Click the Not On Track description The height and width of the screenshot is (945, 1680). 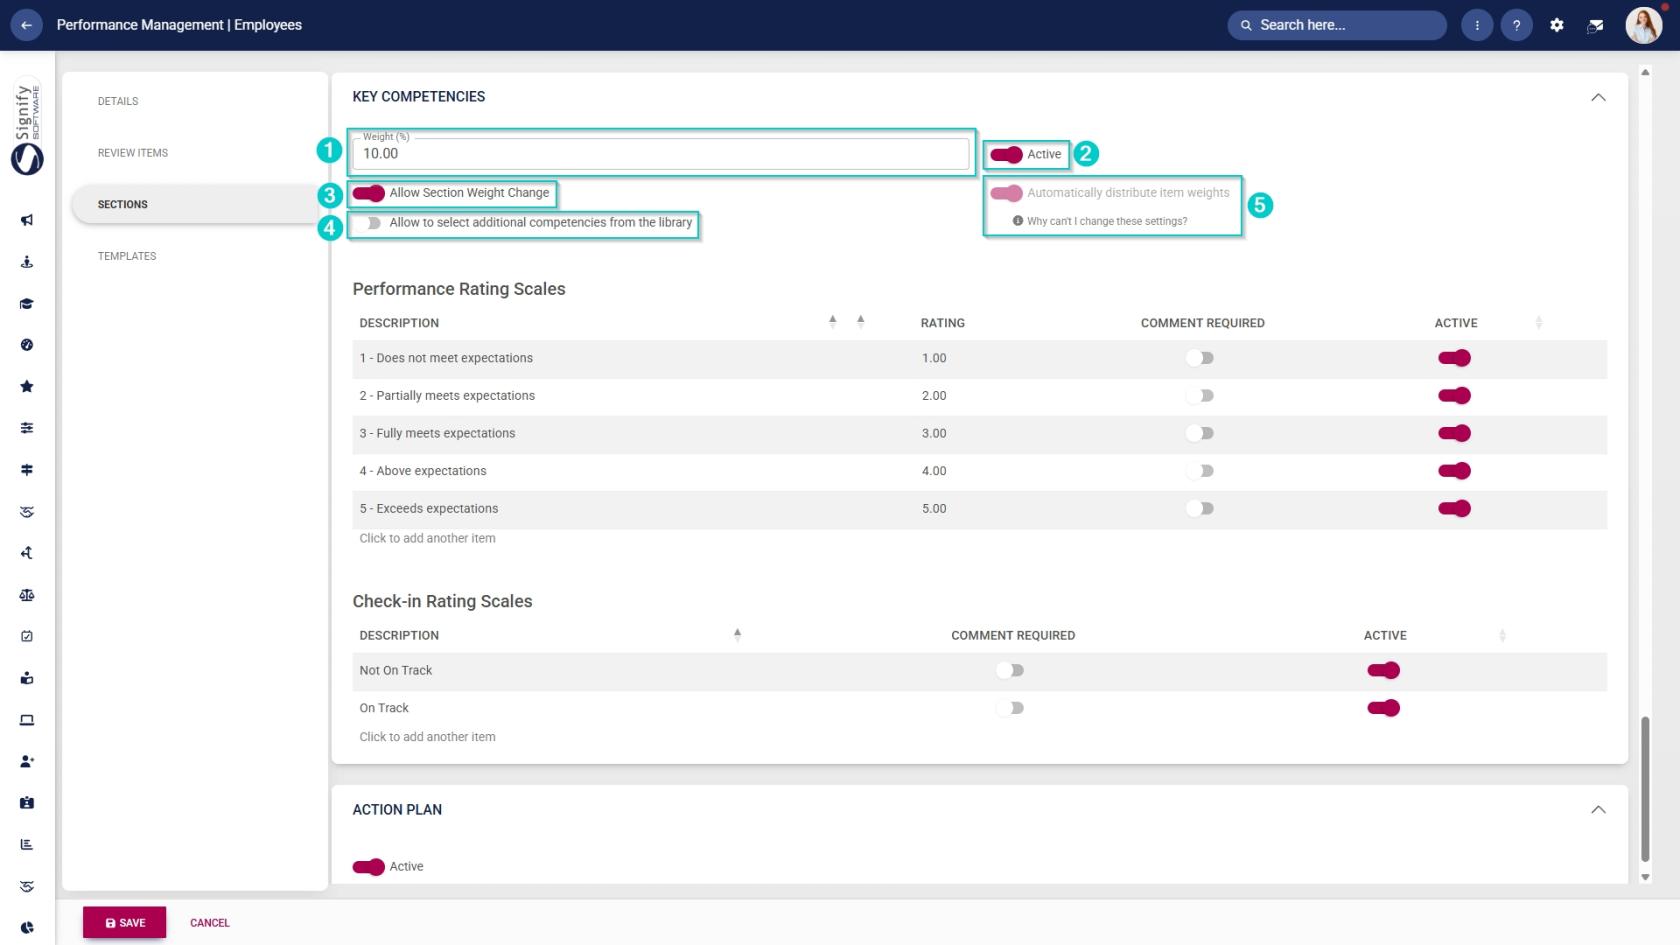point(396,670)
